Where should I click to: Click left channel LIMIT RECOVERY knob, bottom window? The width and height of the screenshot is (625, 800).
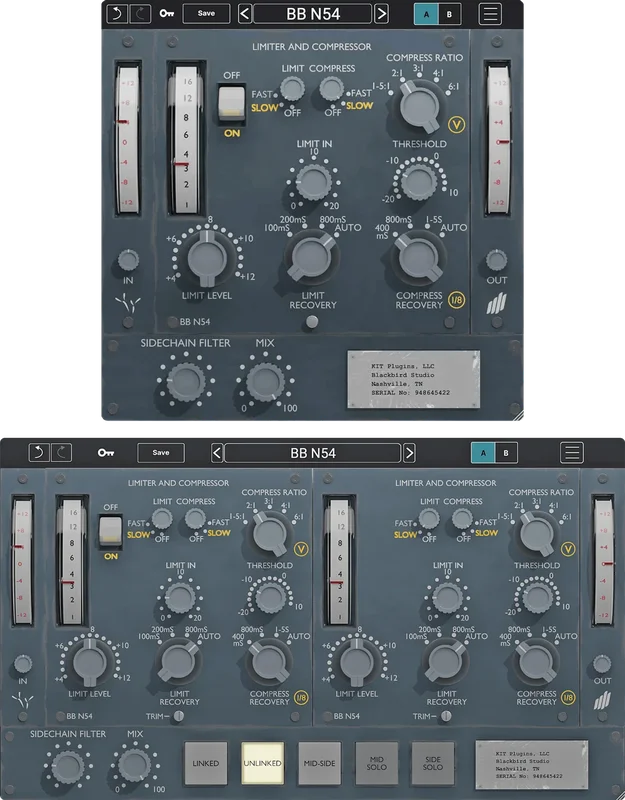(x=179, y=661)
